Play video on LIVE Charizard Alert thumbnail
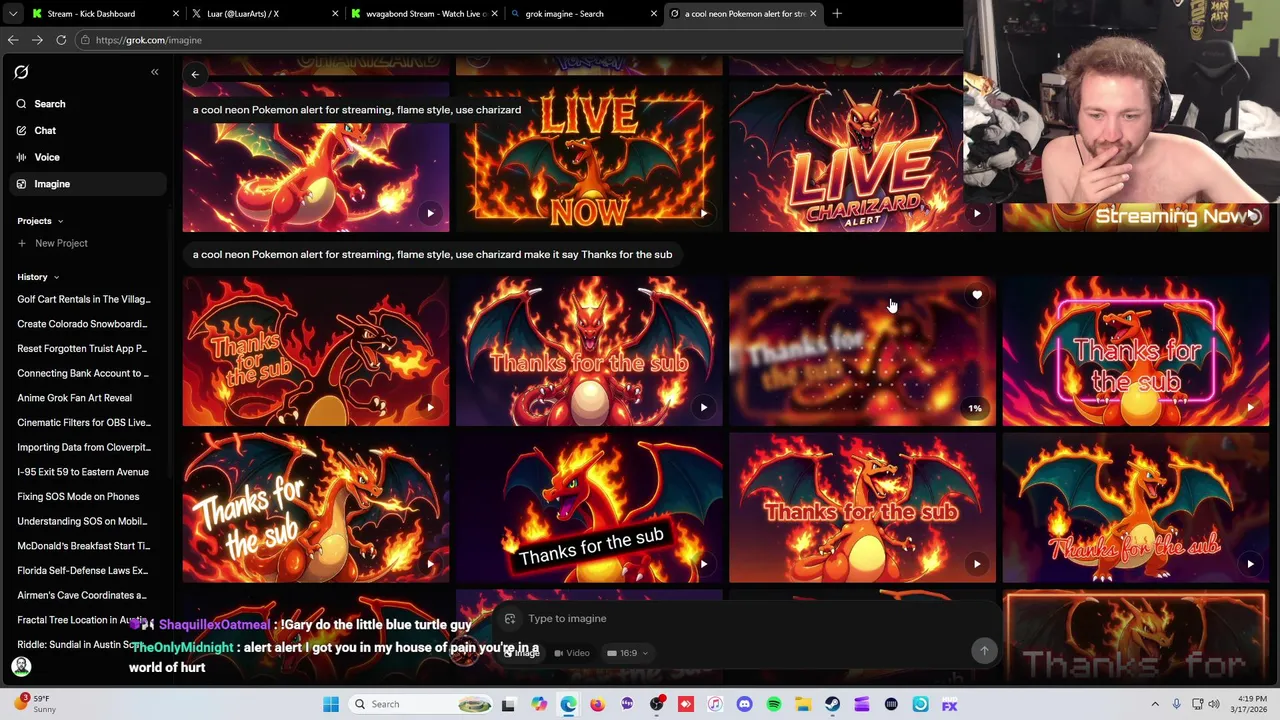The width and height of the screenshot is (1280, 720). pos(977,213)
